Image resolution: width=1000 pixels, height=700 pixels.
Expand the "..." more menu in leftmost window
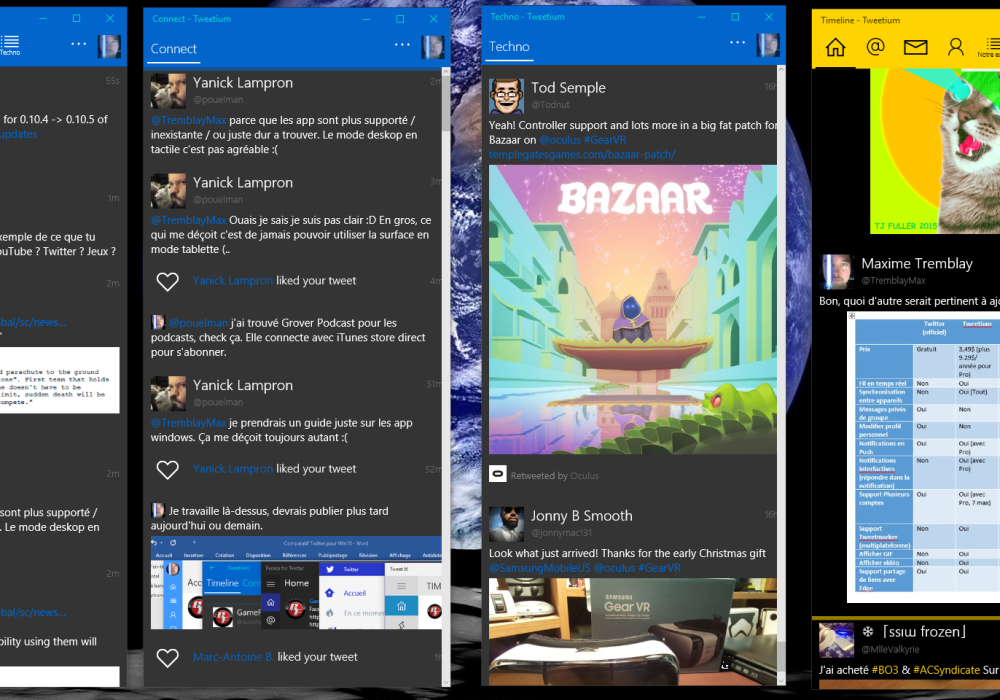click(x=79, y=45)
